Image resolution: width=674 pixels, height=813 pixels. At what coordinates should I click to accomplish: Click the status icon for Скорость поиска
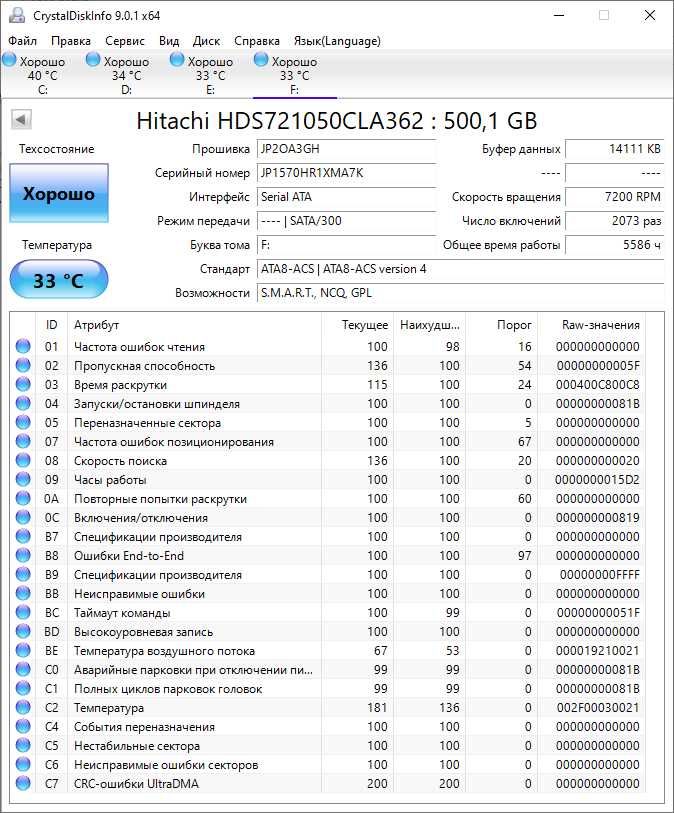pyautogui.click(x=23, y=460)
